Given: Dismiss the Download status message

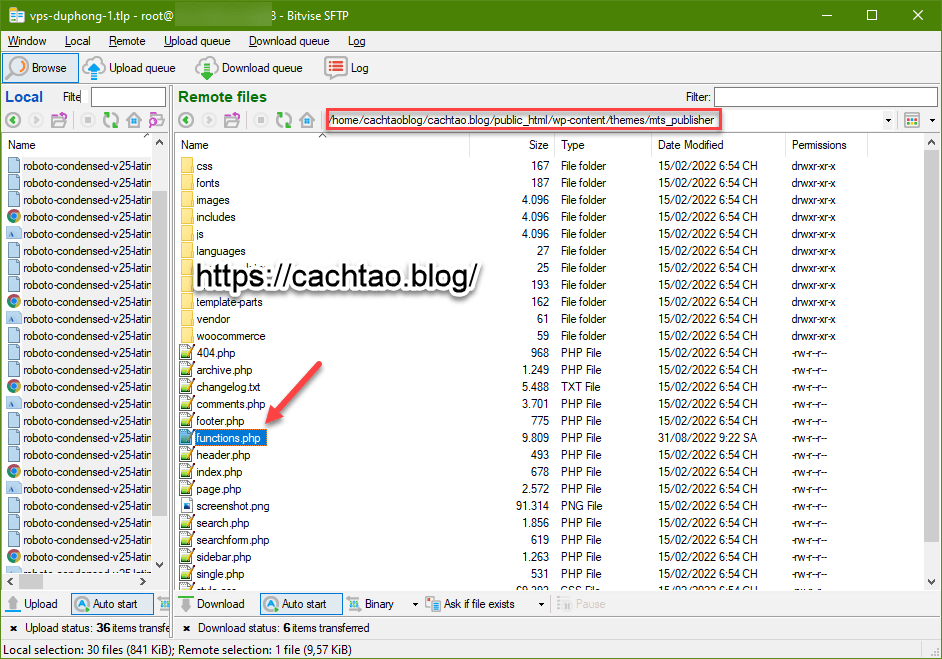Looking at the screenshot, I should coord(186,628).
